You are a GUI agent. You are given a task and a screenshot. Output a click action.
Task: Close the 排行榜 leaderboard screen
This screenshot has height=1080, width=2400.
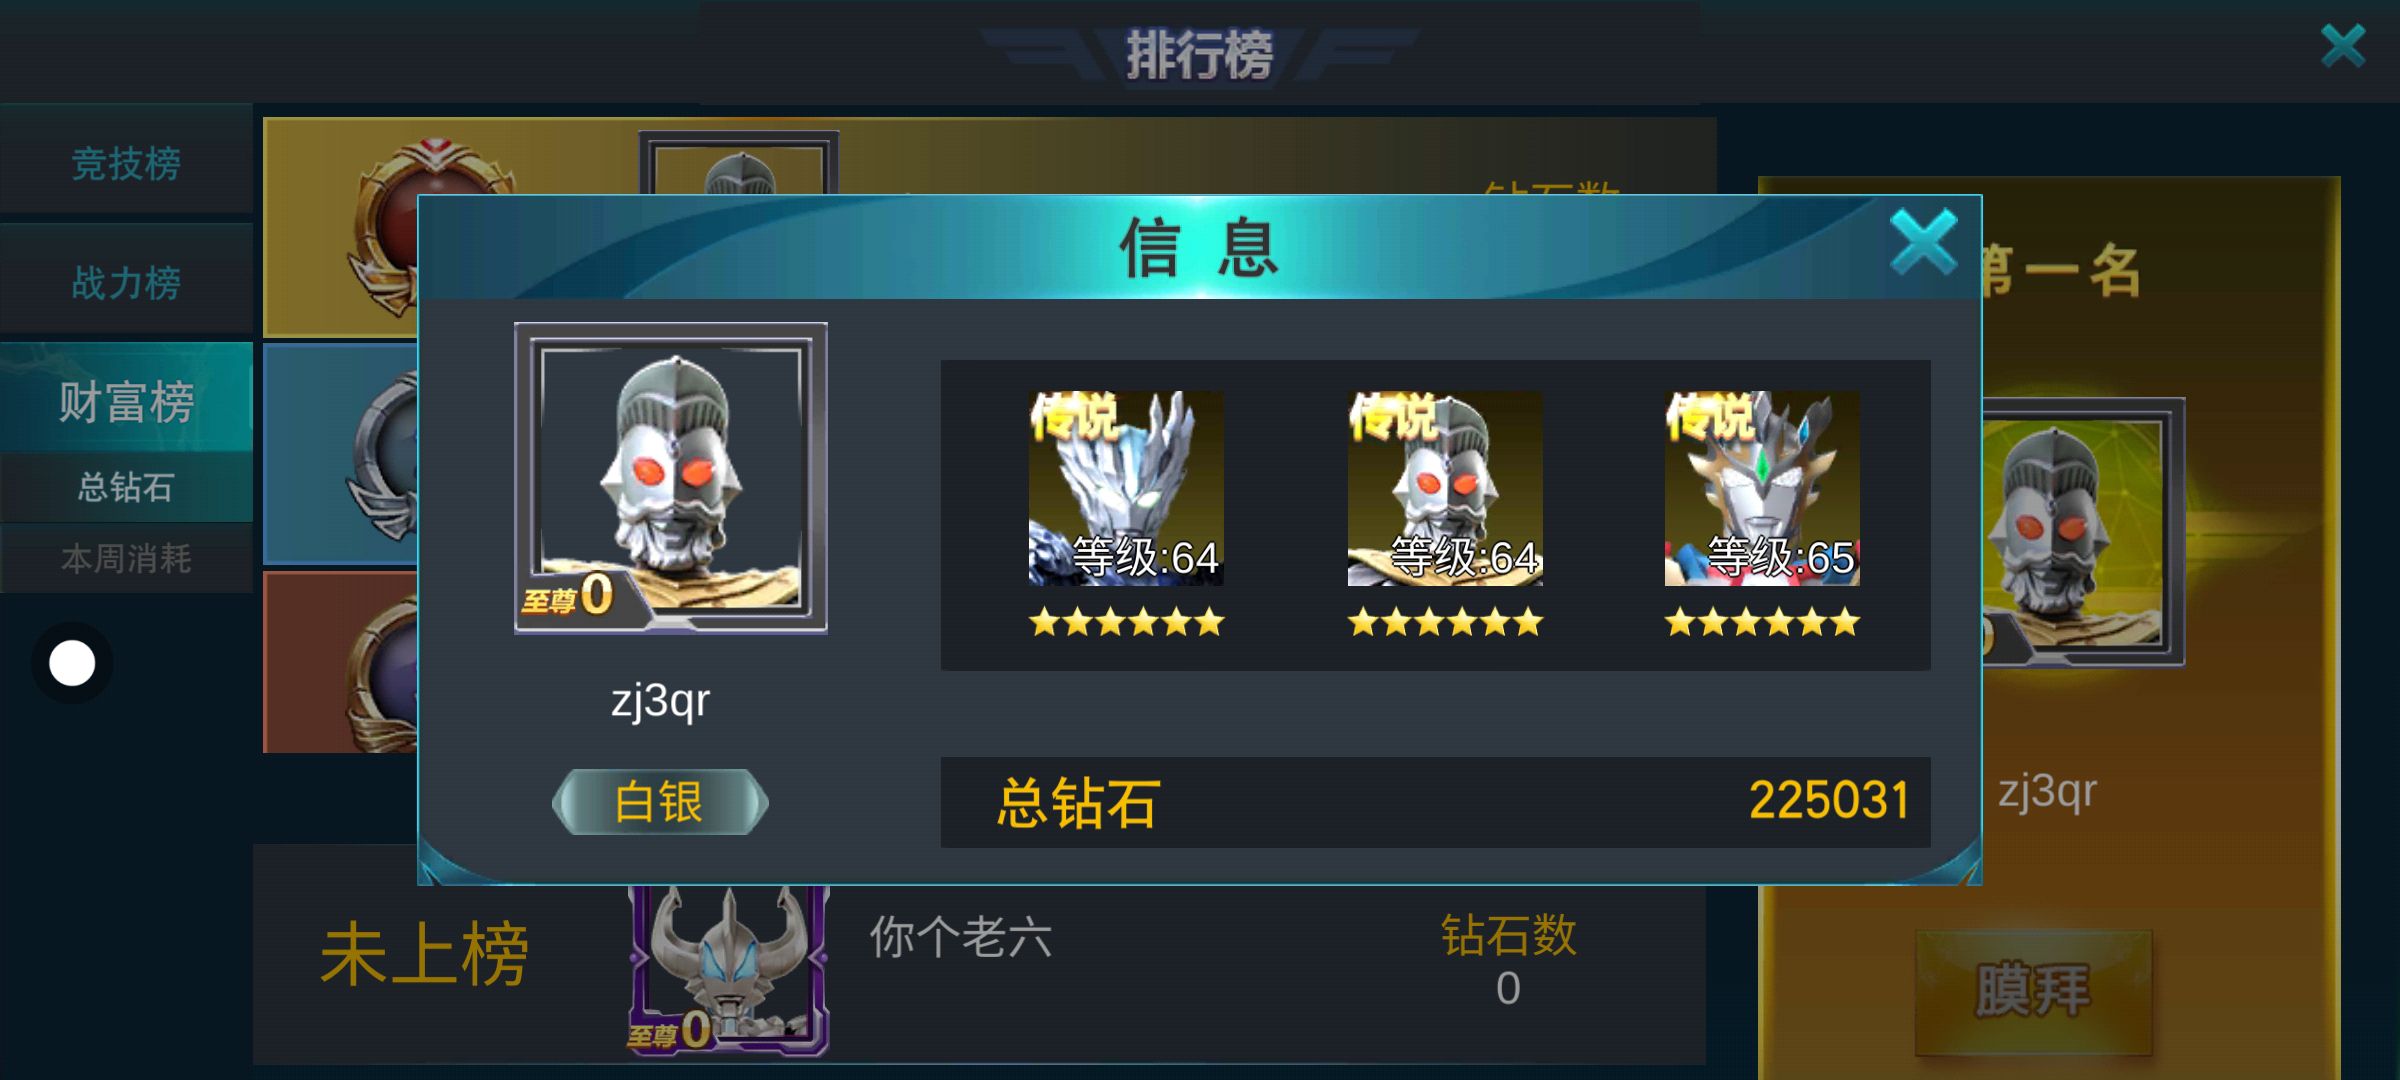(2343, 46)
